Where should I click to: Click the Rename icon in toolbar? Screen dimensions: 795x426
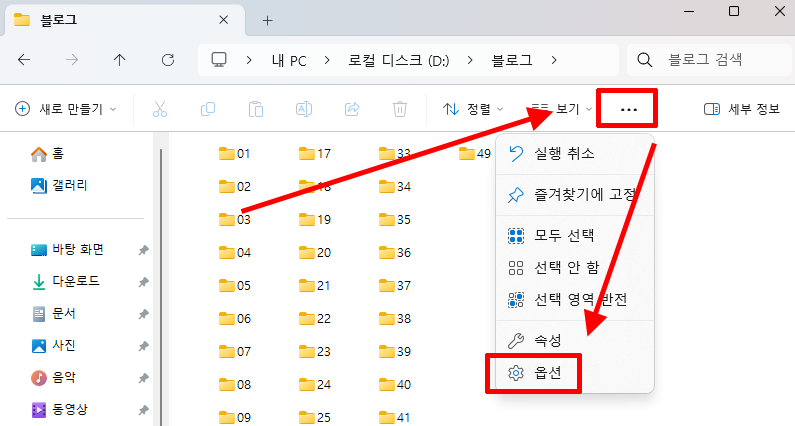(x=304, y=109)
